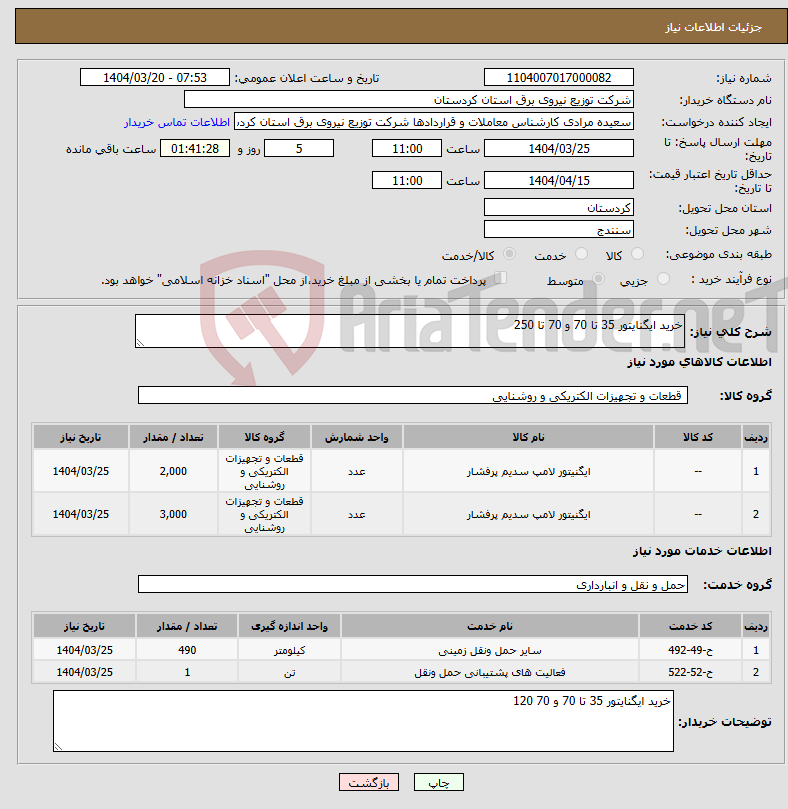The width and height of the screenshot is (788, 809).
Task: Click the request creator field سعیده مرادی
Action: (x=434, y=122)
